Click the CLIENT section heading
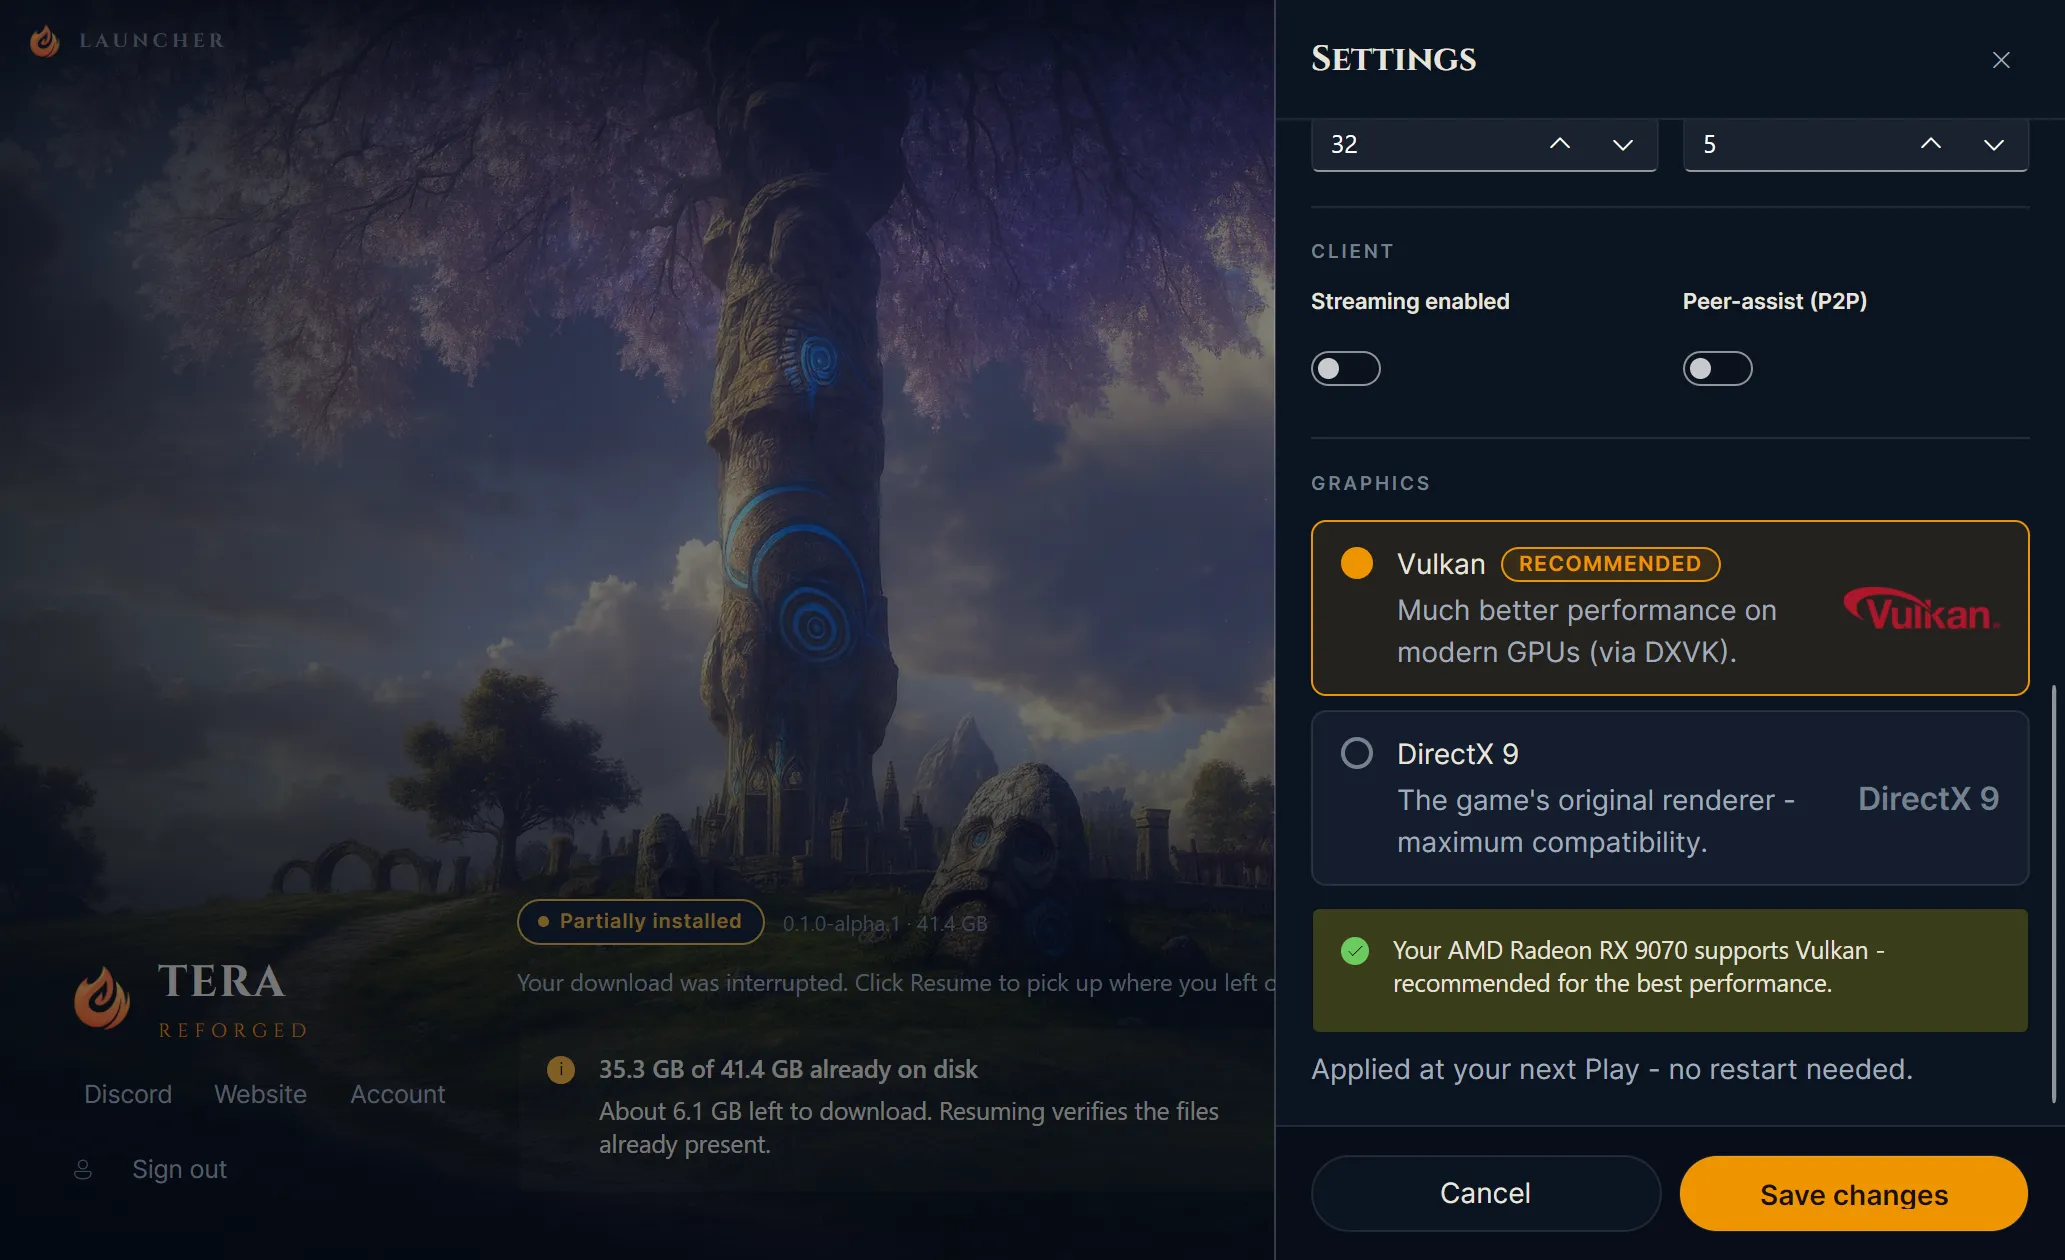Screen dimensions: 2065x1260 click(x=1352, y=251)
